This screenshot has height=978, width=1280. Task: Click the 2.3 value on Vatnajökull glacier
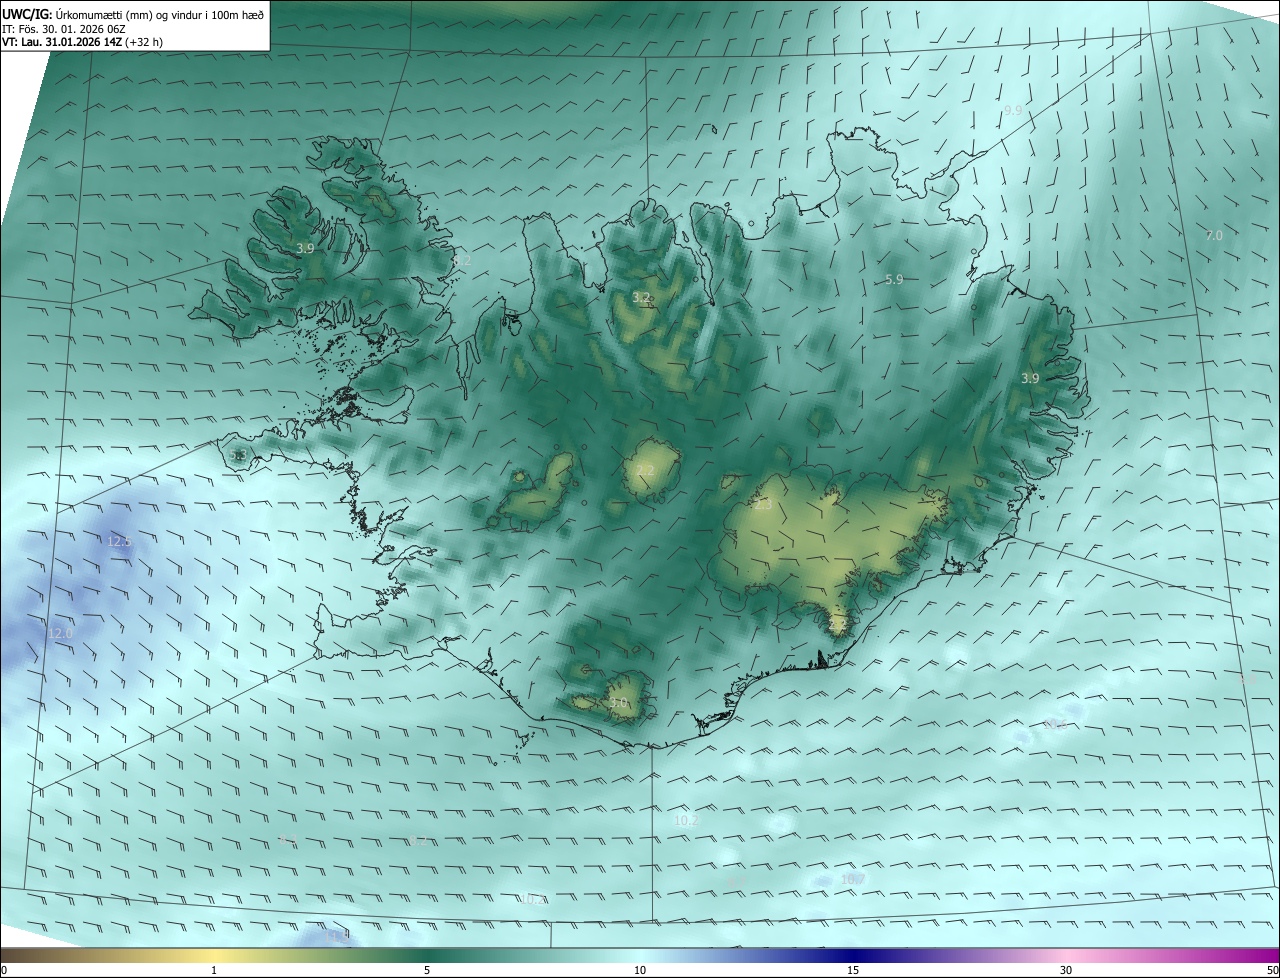pos(763,505)
